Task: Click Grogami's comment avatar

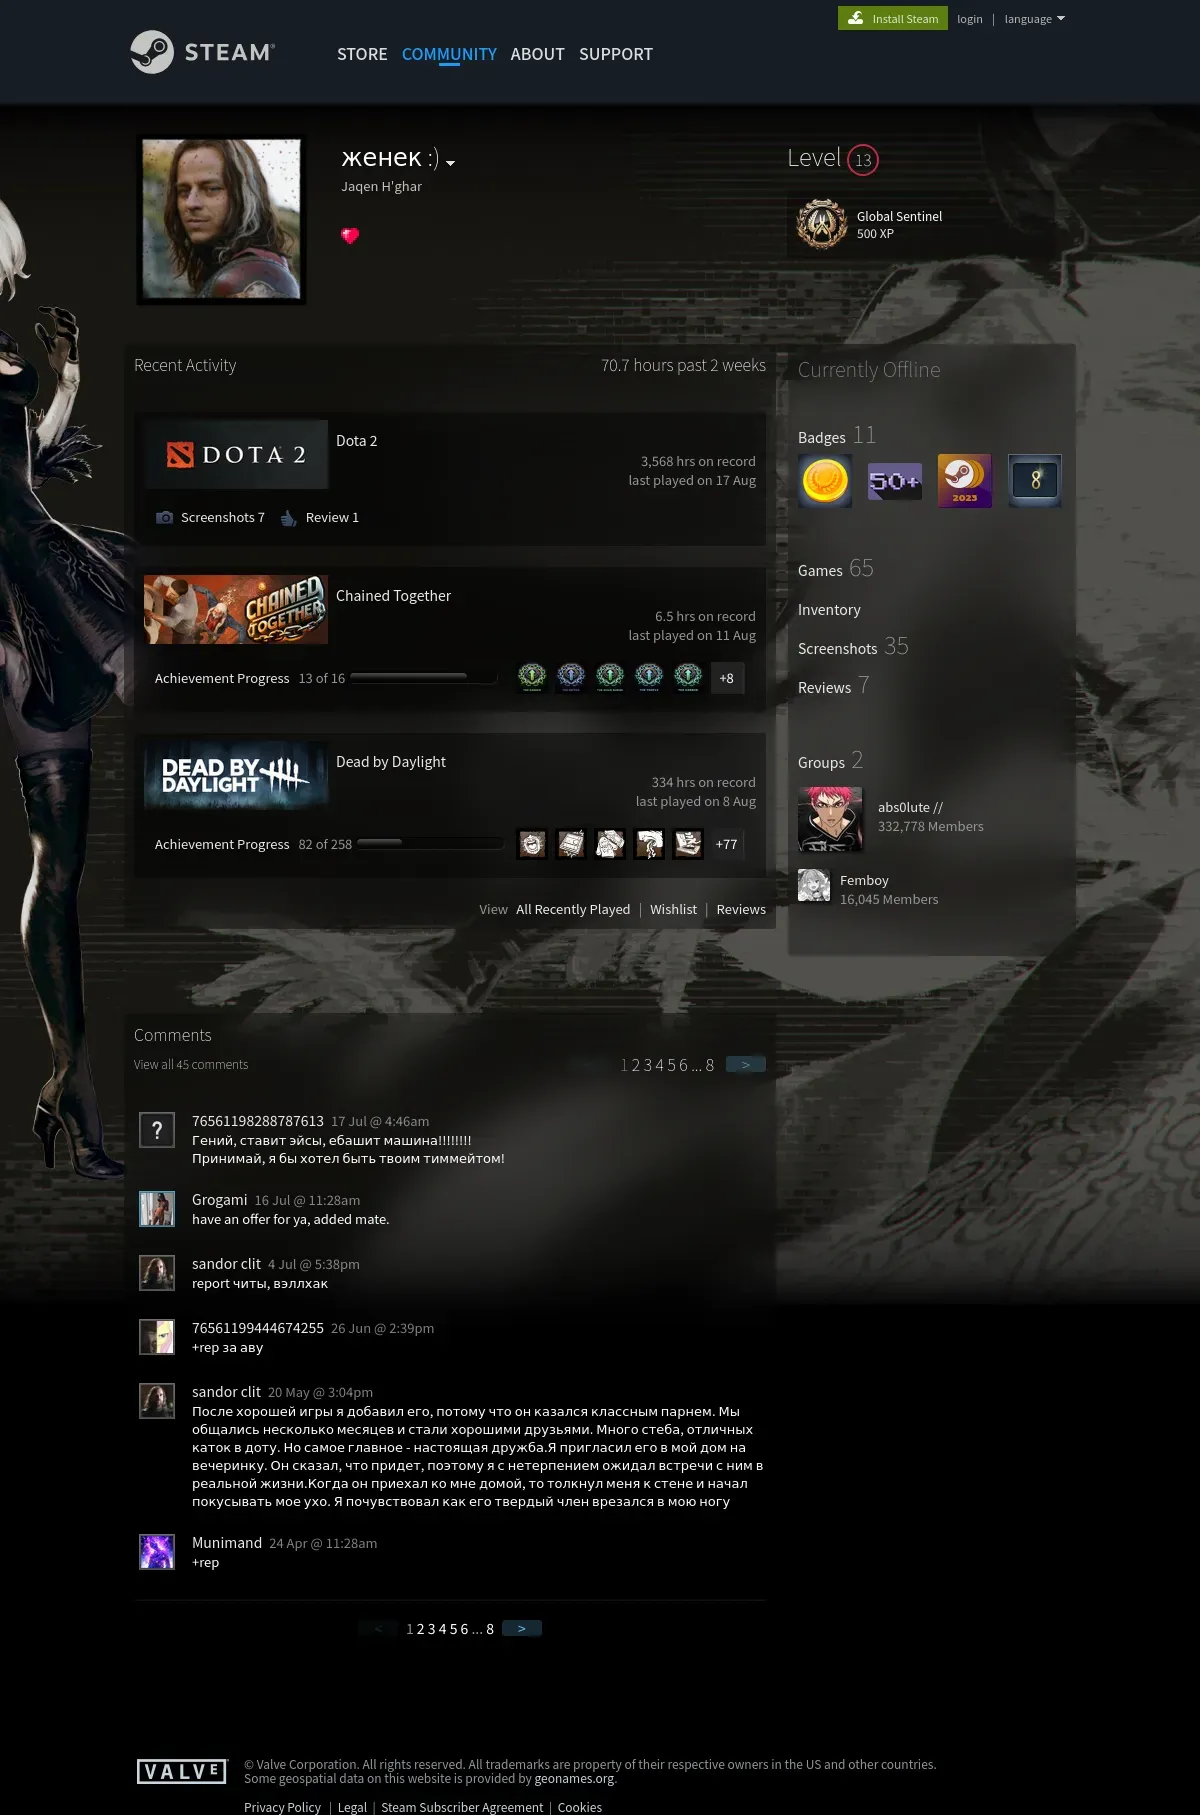Action: click(157, 1209)
